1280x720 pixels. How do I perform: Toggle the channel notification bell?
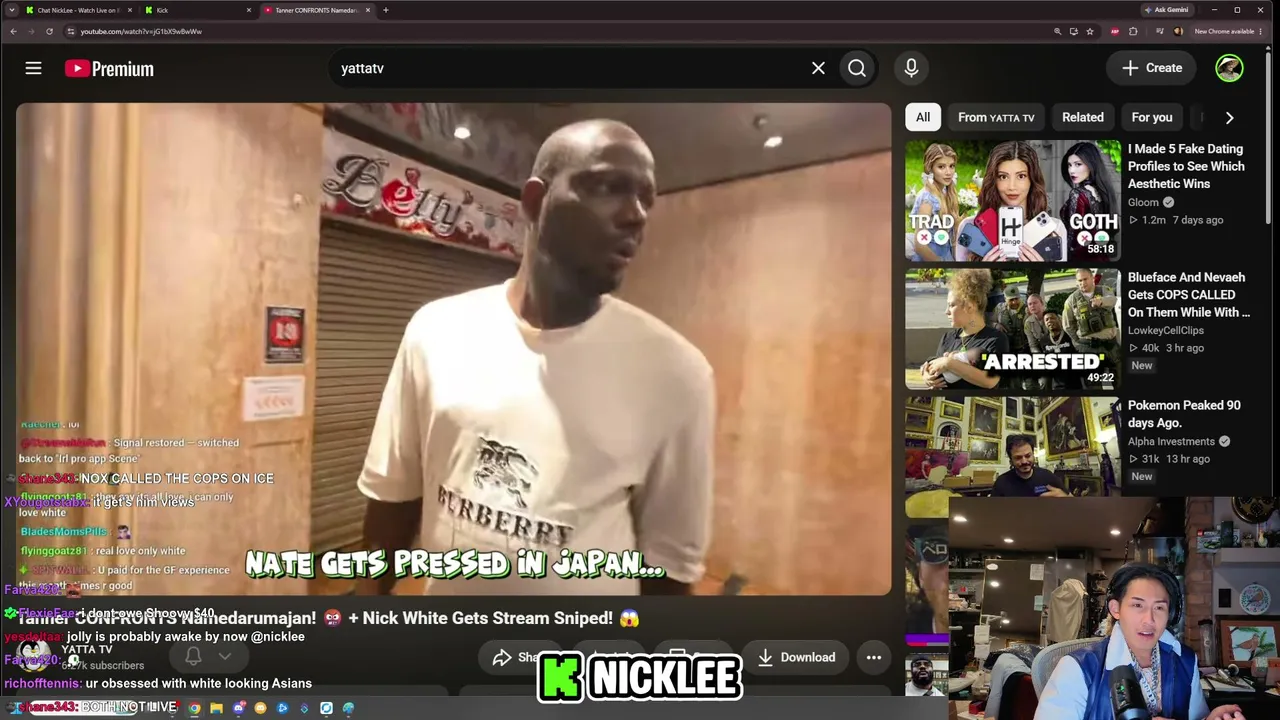193,656
